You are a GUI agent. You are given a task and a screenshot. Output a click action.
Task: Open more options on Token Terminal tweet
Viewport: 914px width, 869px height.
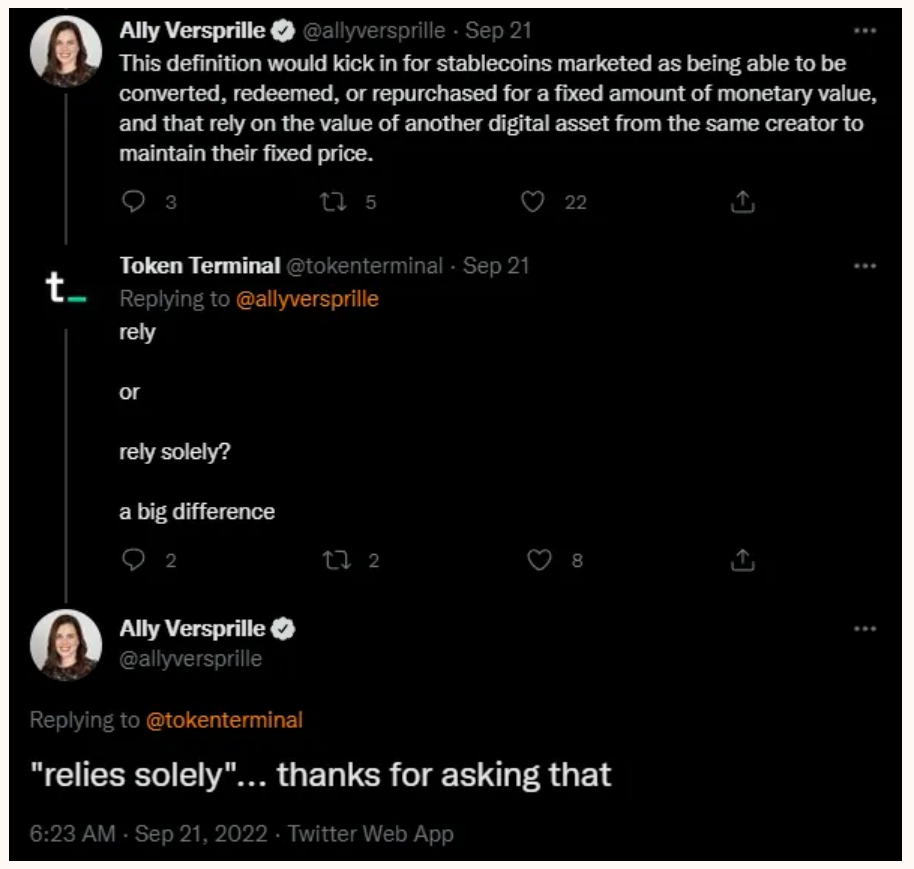[x=866, y=266]
